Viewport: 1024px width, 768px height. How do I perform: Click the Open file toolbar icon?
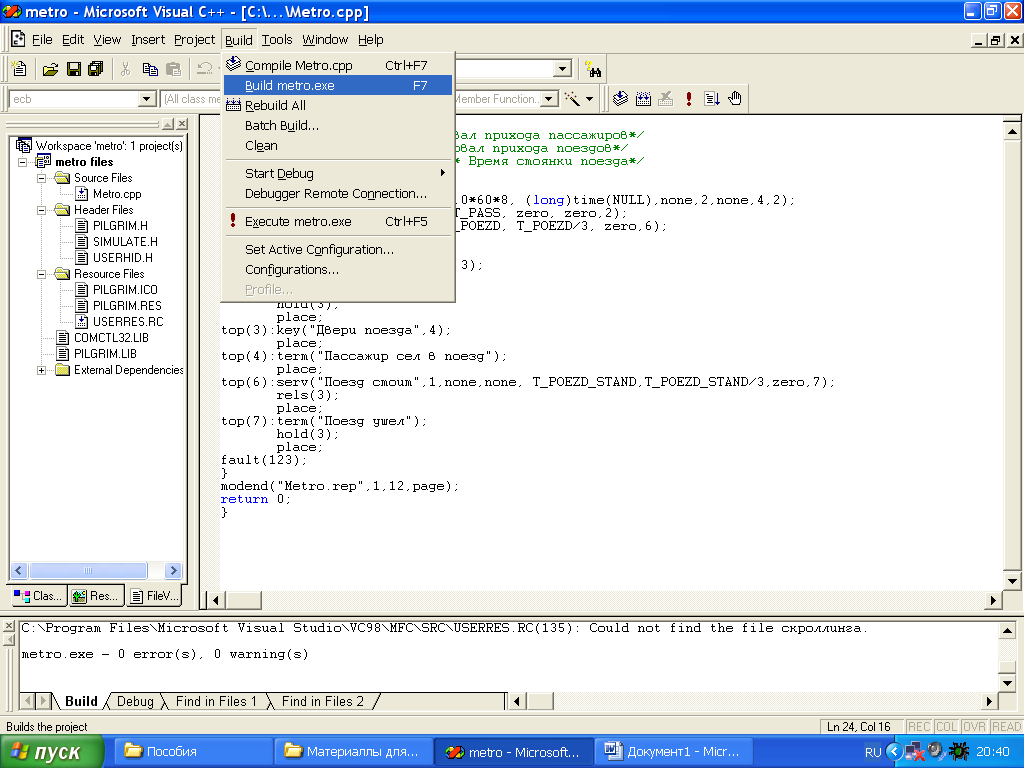click(x=50, y=69)
